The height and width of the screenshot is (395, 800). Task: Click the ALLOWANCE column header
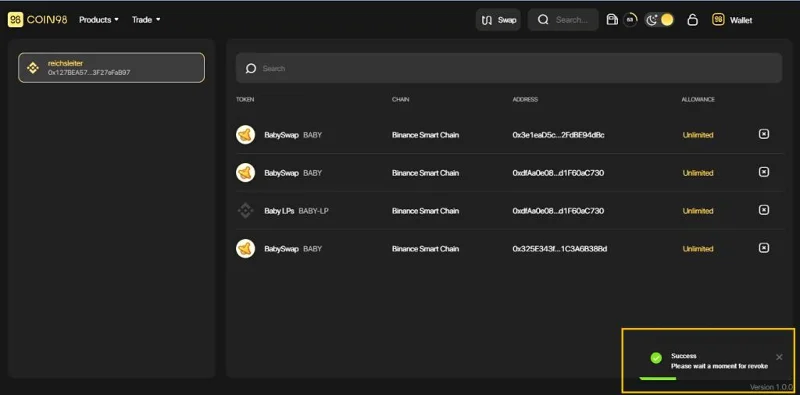tap(698, 100)
